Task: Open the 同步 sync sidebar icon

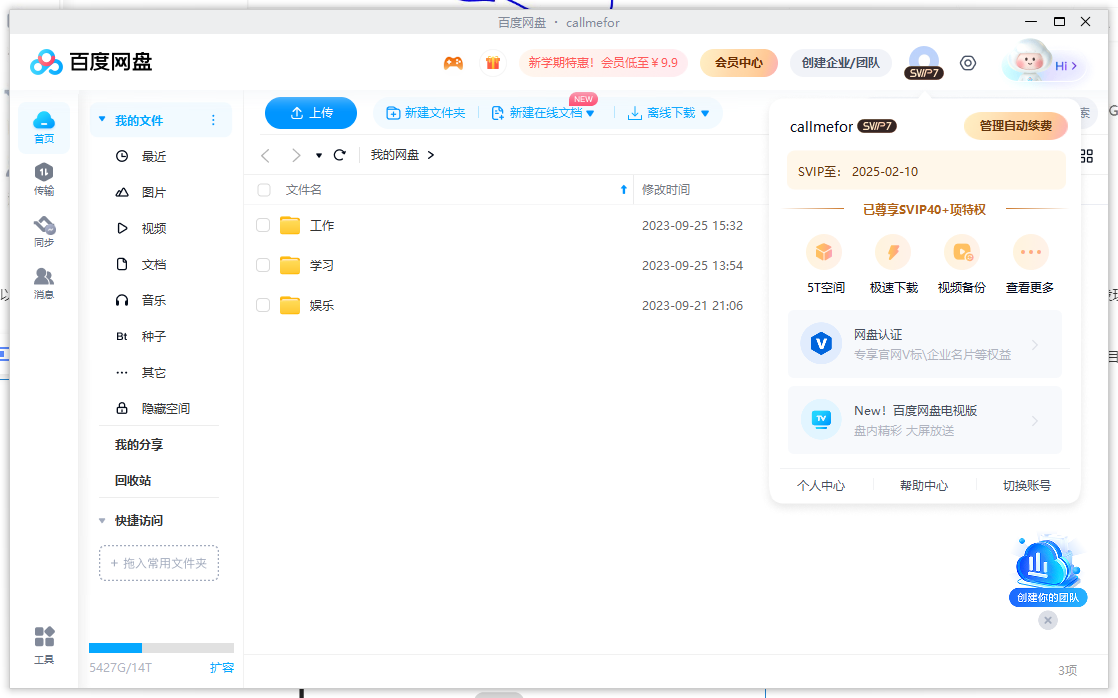Action: coord(43,232)
